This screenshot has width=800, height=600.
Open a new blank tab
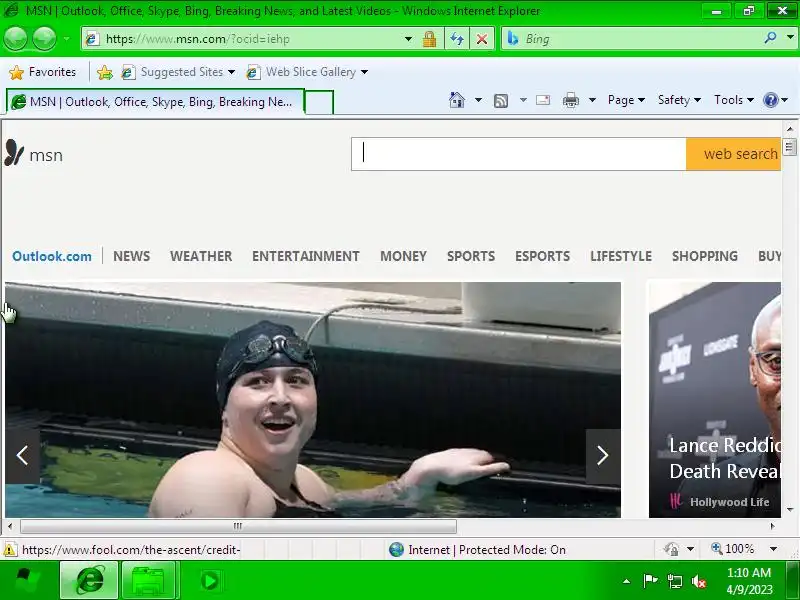point(319,102)
